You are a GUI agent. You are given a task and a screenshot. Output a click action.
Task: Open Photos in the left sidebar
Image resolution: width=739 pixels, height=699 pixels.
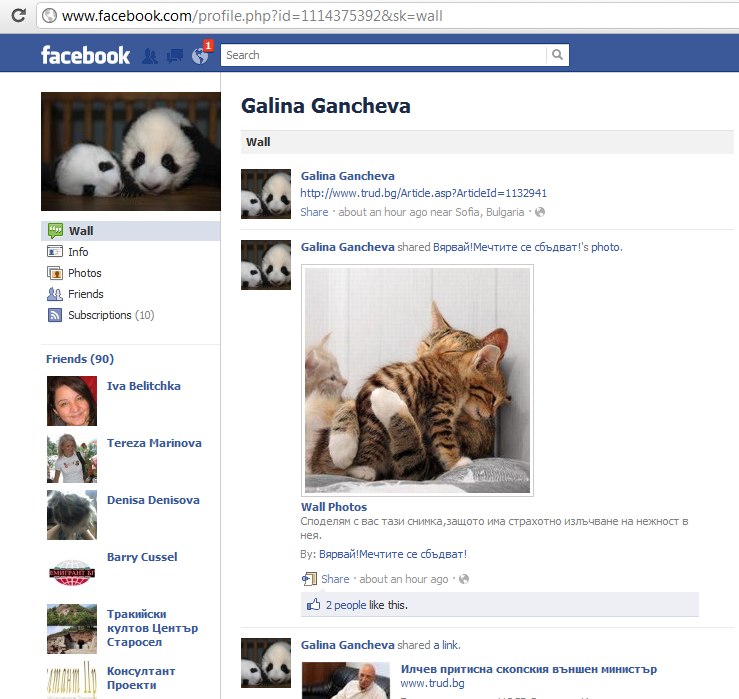(84, 273)
